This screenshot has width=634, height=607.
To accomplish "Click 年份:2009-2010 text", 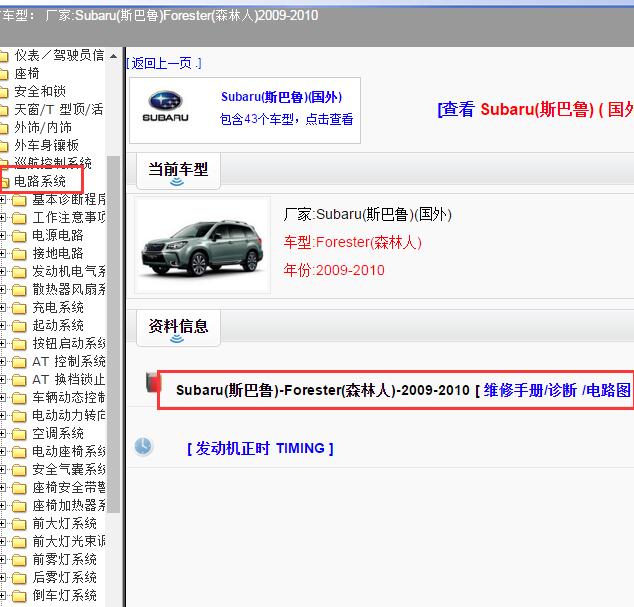I will pos(334,270).
